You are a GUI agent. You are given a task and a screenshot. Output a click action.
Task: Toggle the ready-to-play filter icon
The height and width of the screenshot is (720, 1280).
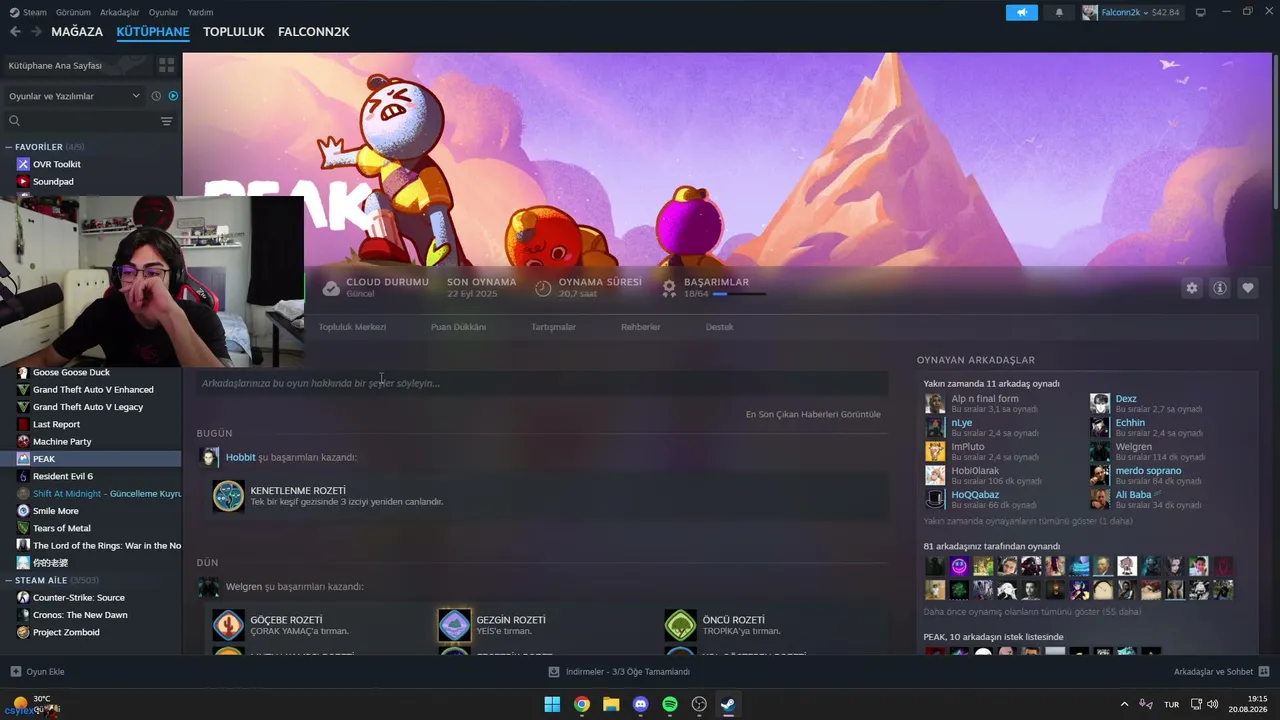pos(173,96)
